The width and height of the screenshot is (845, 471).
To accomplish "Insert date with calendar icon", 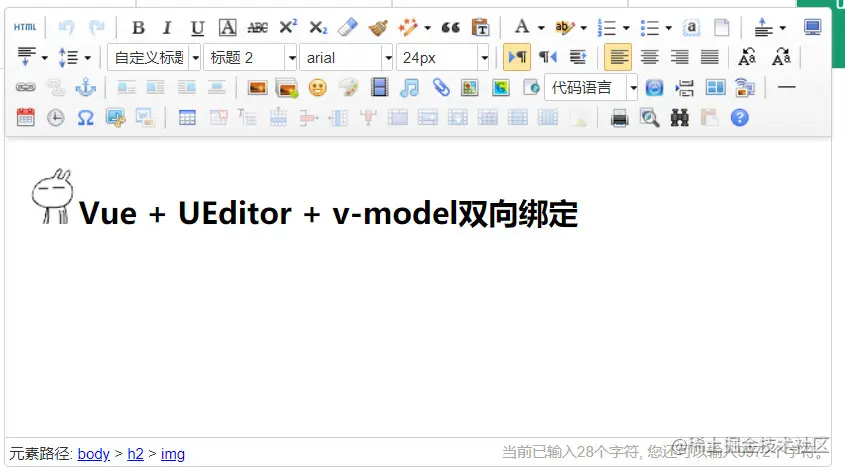I will click(25, 117).
